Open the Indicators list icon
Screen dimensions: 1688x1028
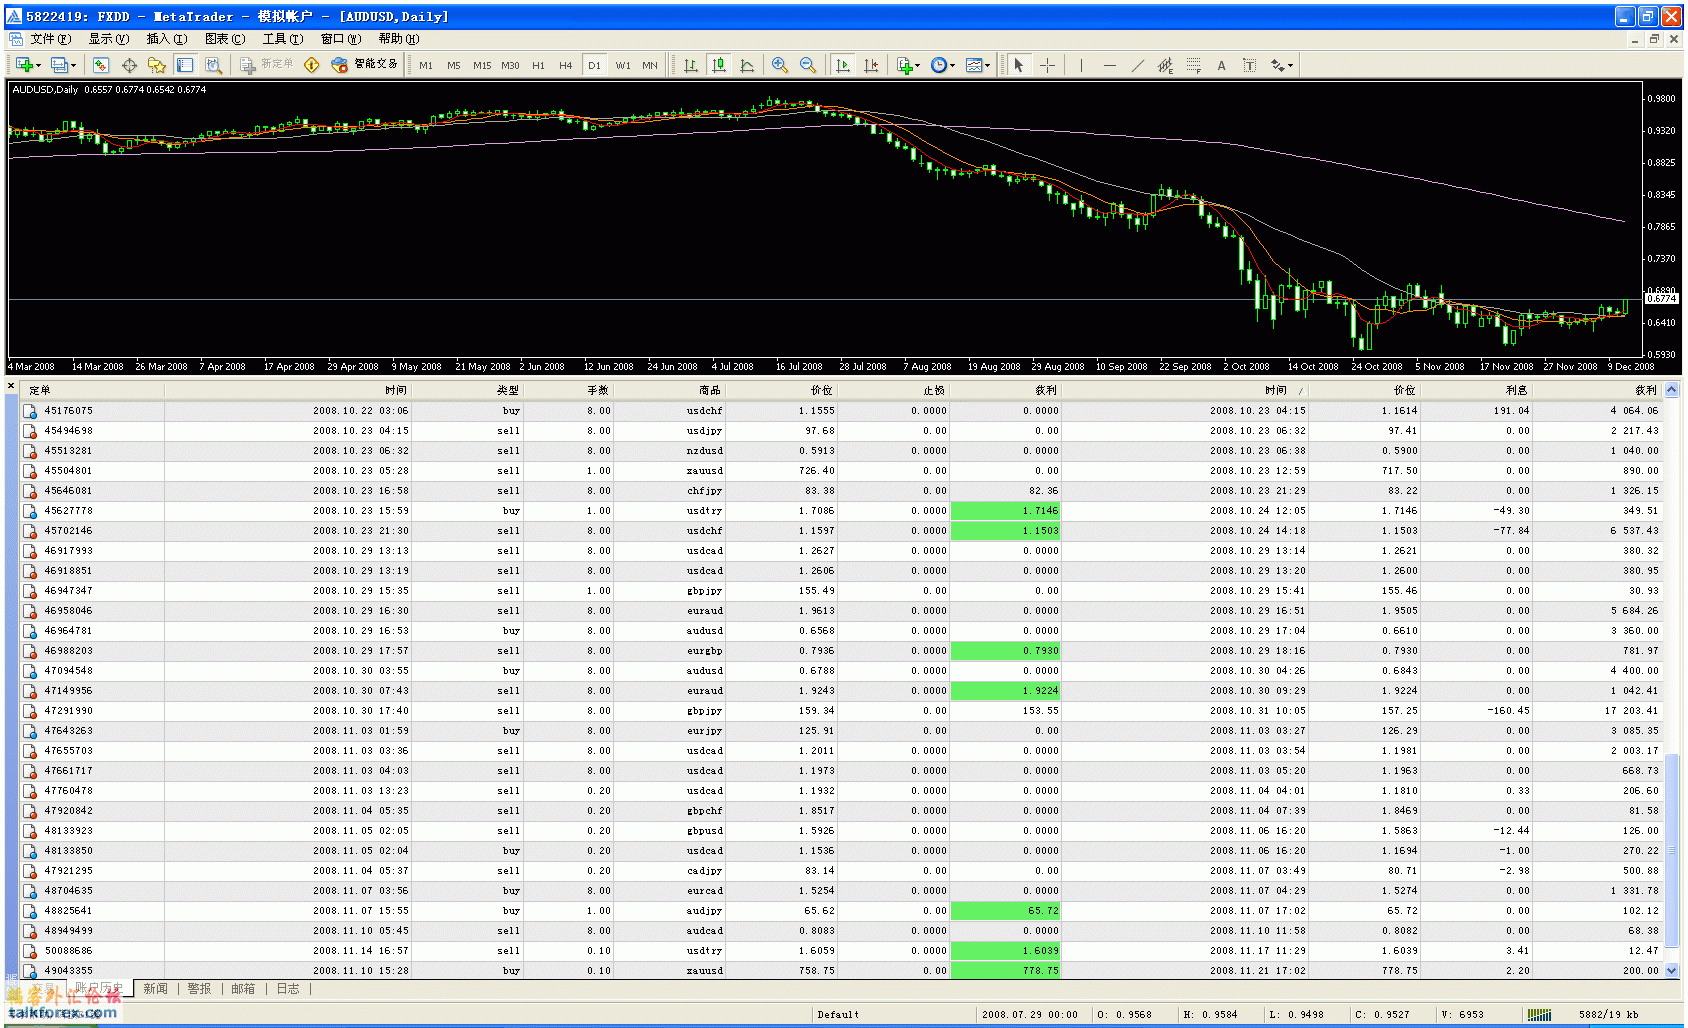(904, 65)
